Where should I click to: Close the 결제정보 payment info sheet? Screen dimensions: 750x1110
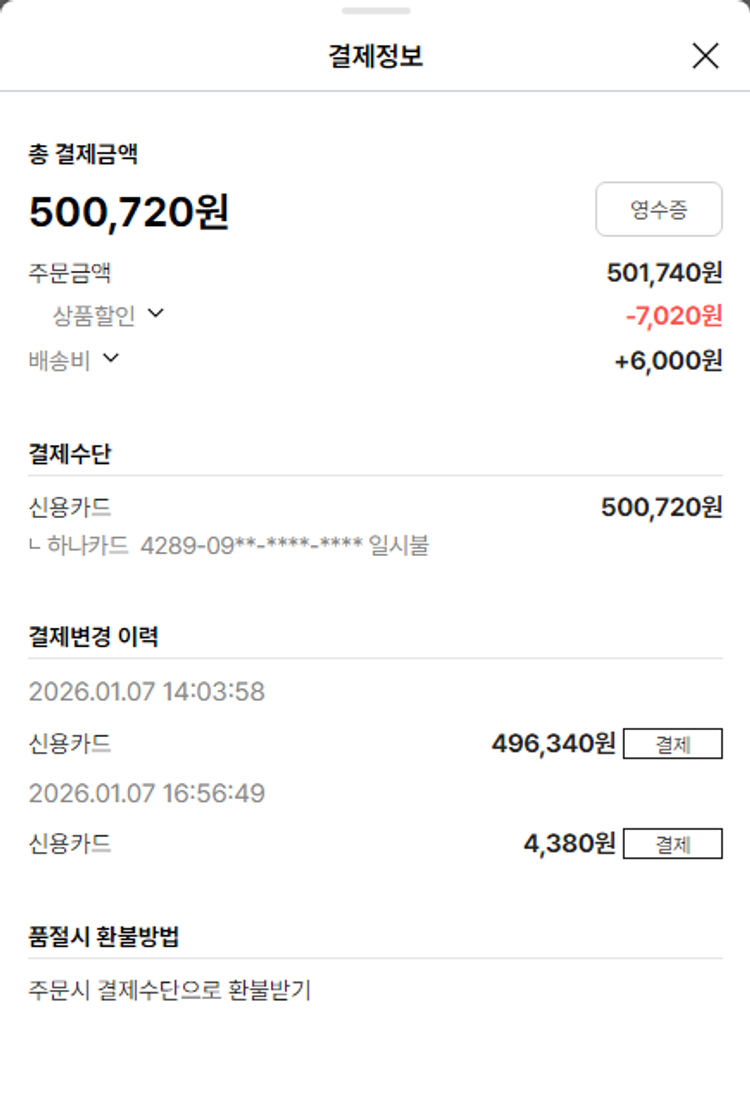(705, 56)
